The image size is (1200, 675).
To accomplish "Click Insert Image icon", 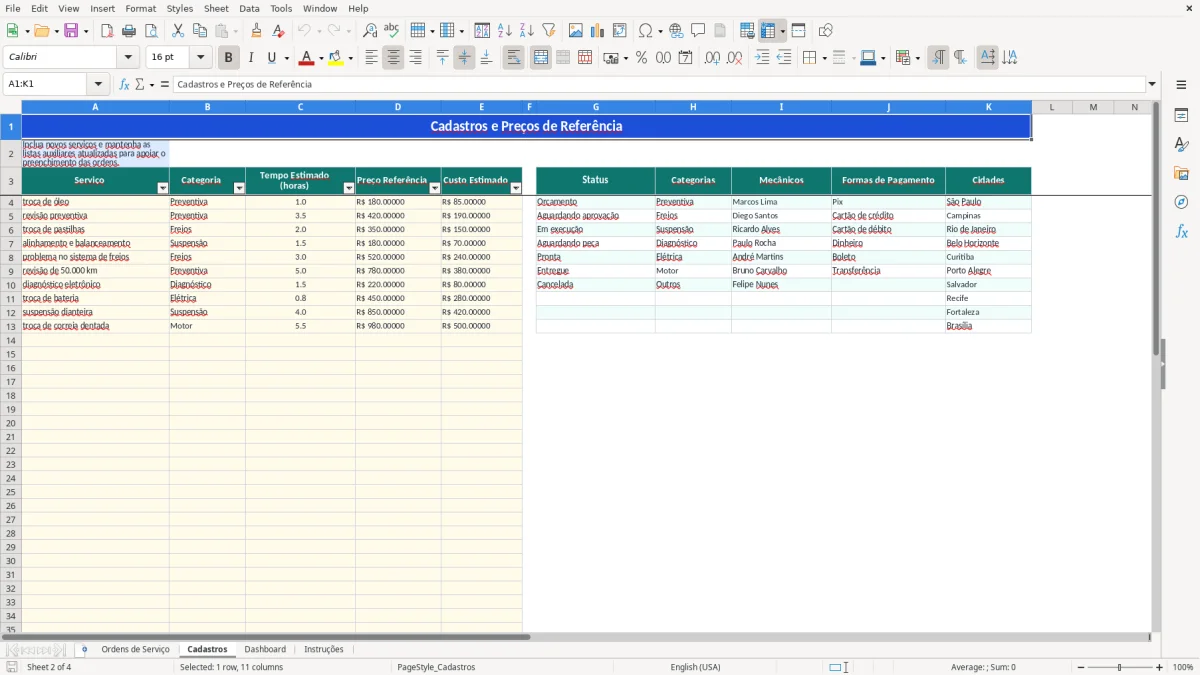I will 576,31.
